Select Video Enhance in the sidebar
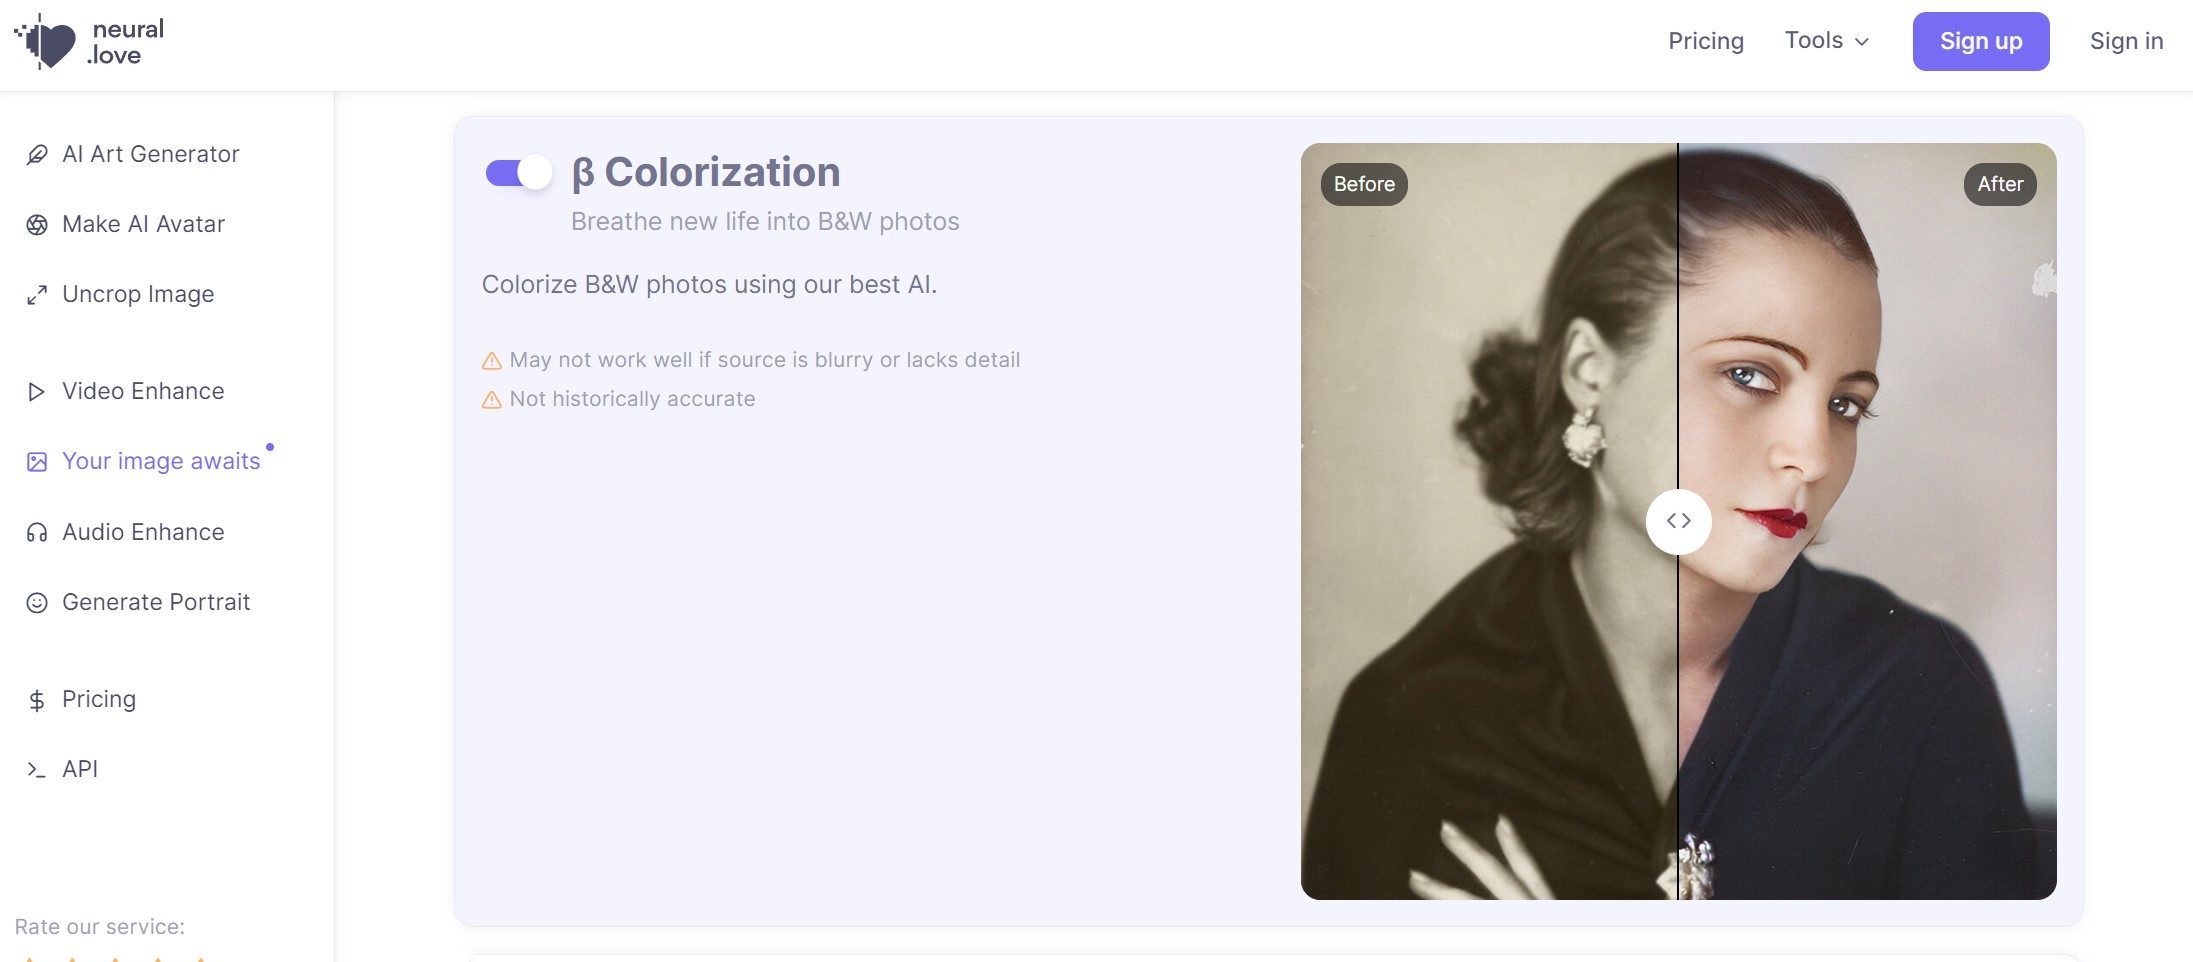 [143, 391]
